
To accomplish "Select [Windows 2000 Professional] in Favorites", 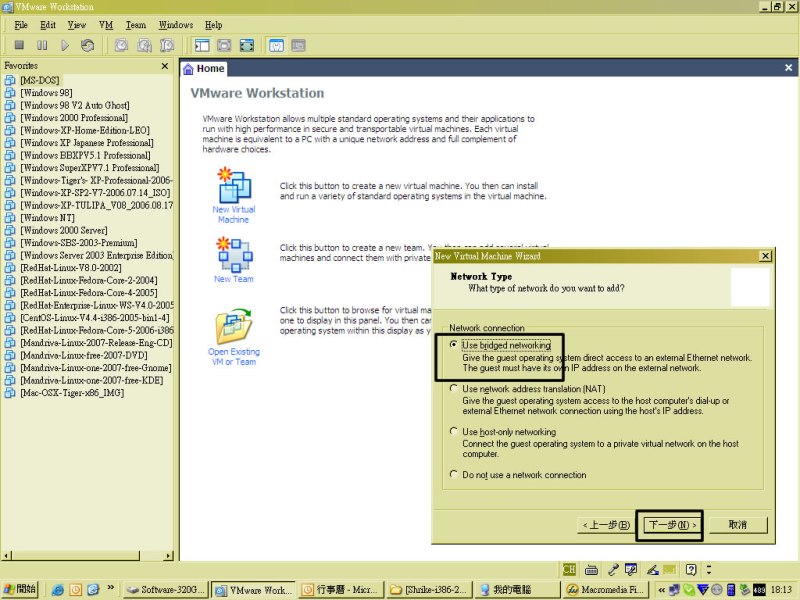I will tap(73, 118).
